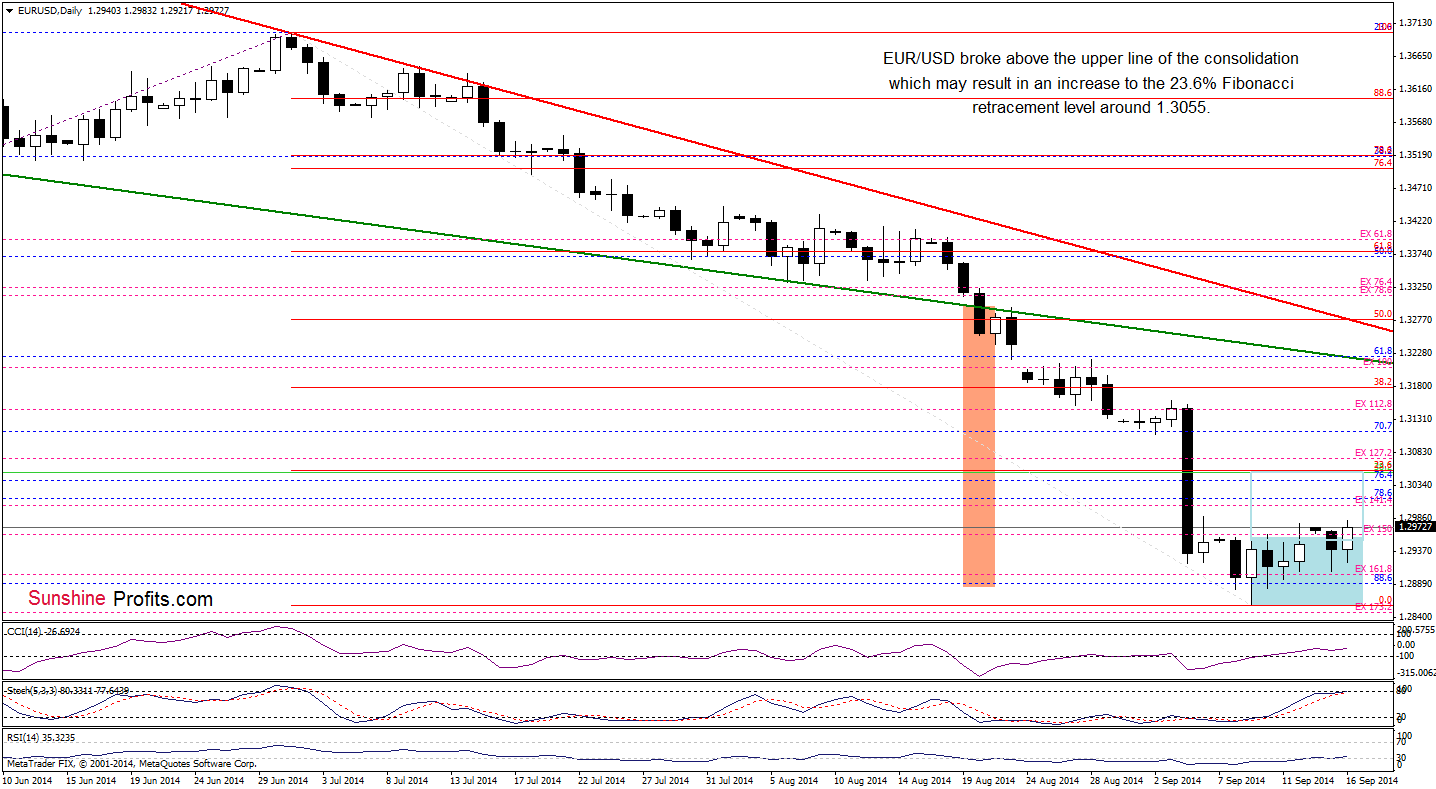This screenshot has height=789, width=1436.
Task: Click the 1.31800 price axis label
Action: tap(1414, 386)
